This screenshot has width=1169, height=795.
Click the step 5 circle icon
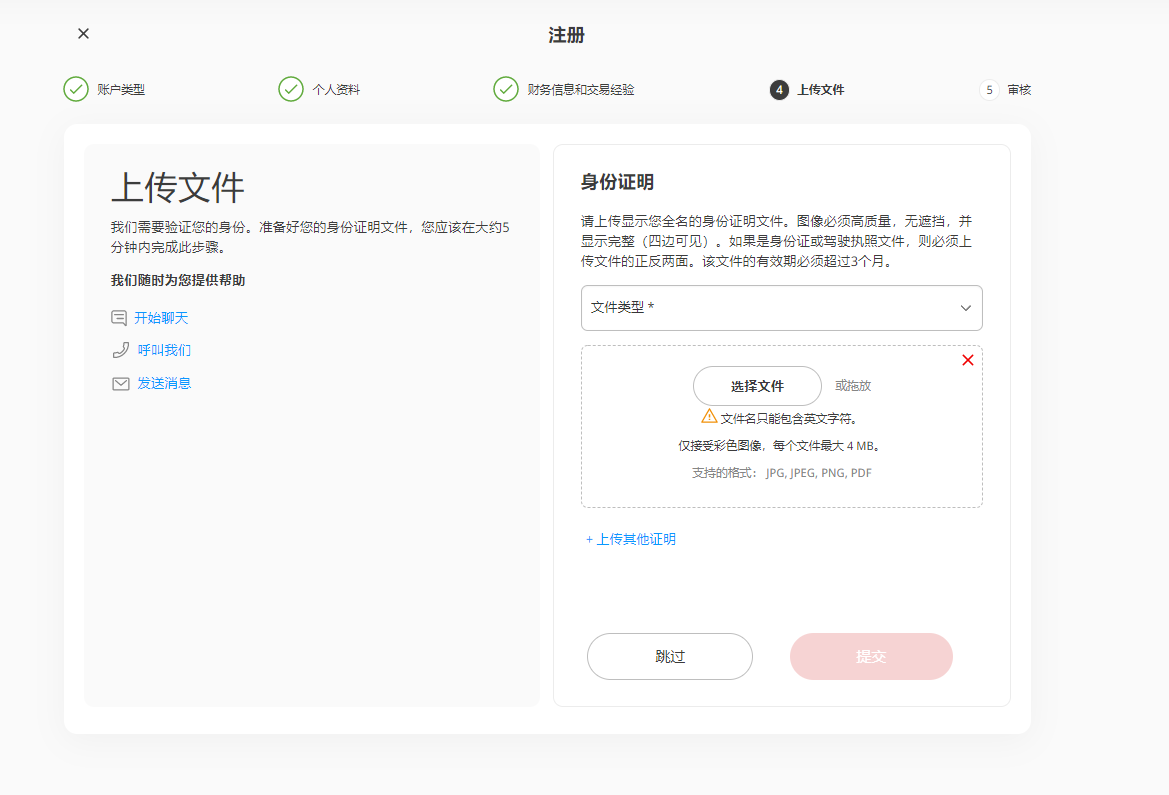pyautogui.click(x=989, y=90)
